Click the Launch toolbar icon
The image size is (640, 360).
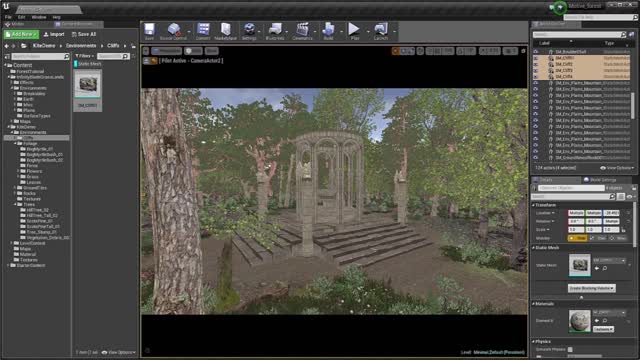pyautogui.click(x=381, y=31)
